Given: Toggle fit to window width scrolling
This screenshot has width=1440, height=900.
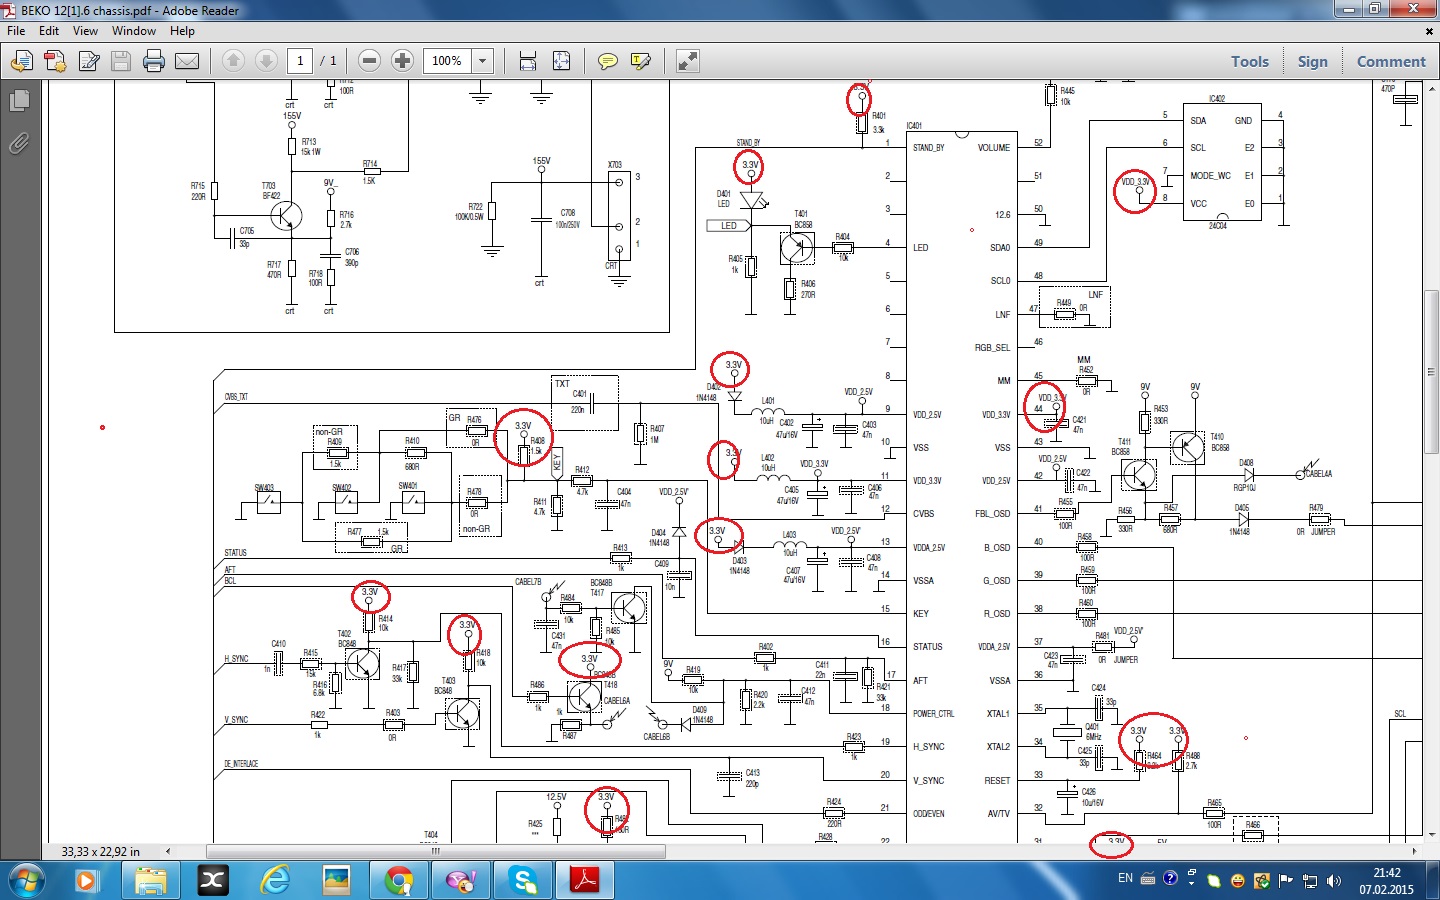Looking at the screenshot, I should 528,61.
